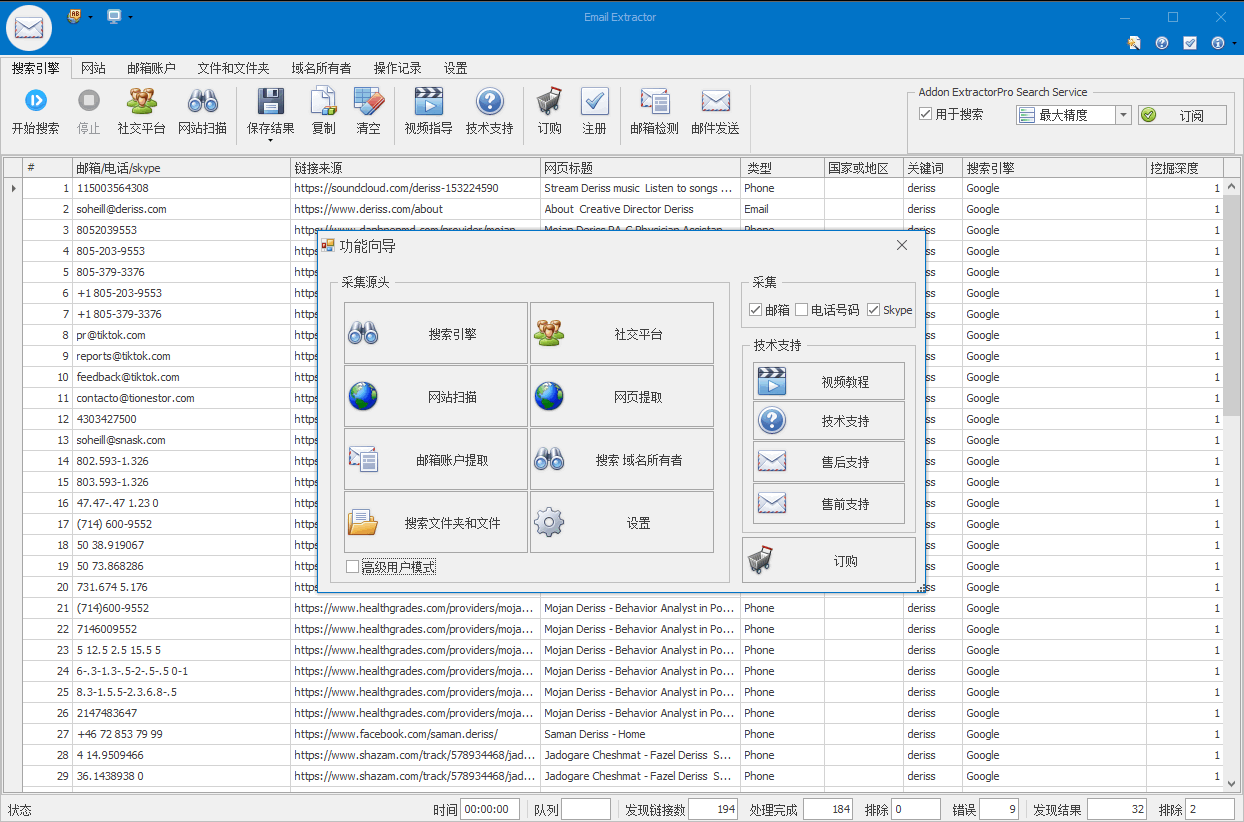Click 保存结果 floppy disk icon

point(271,101)
